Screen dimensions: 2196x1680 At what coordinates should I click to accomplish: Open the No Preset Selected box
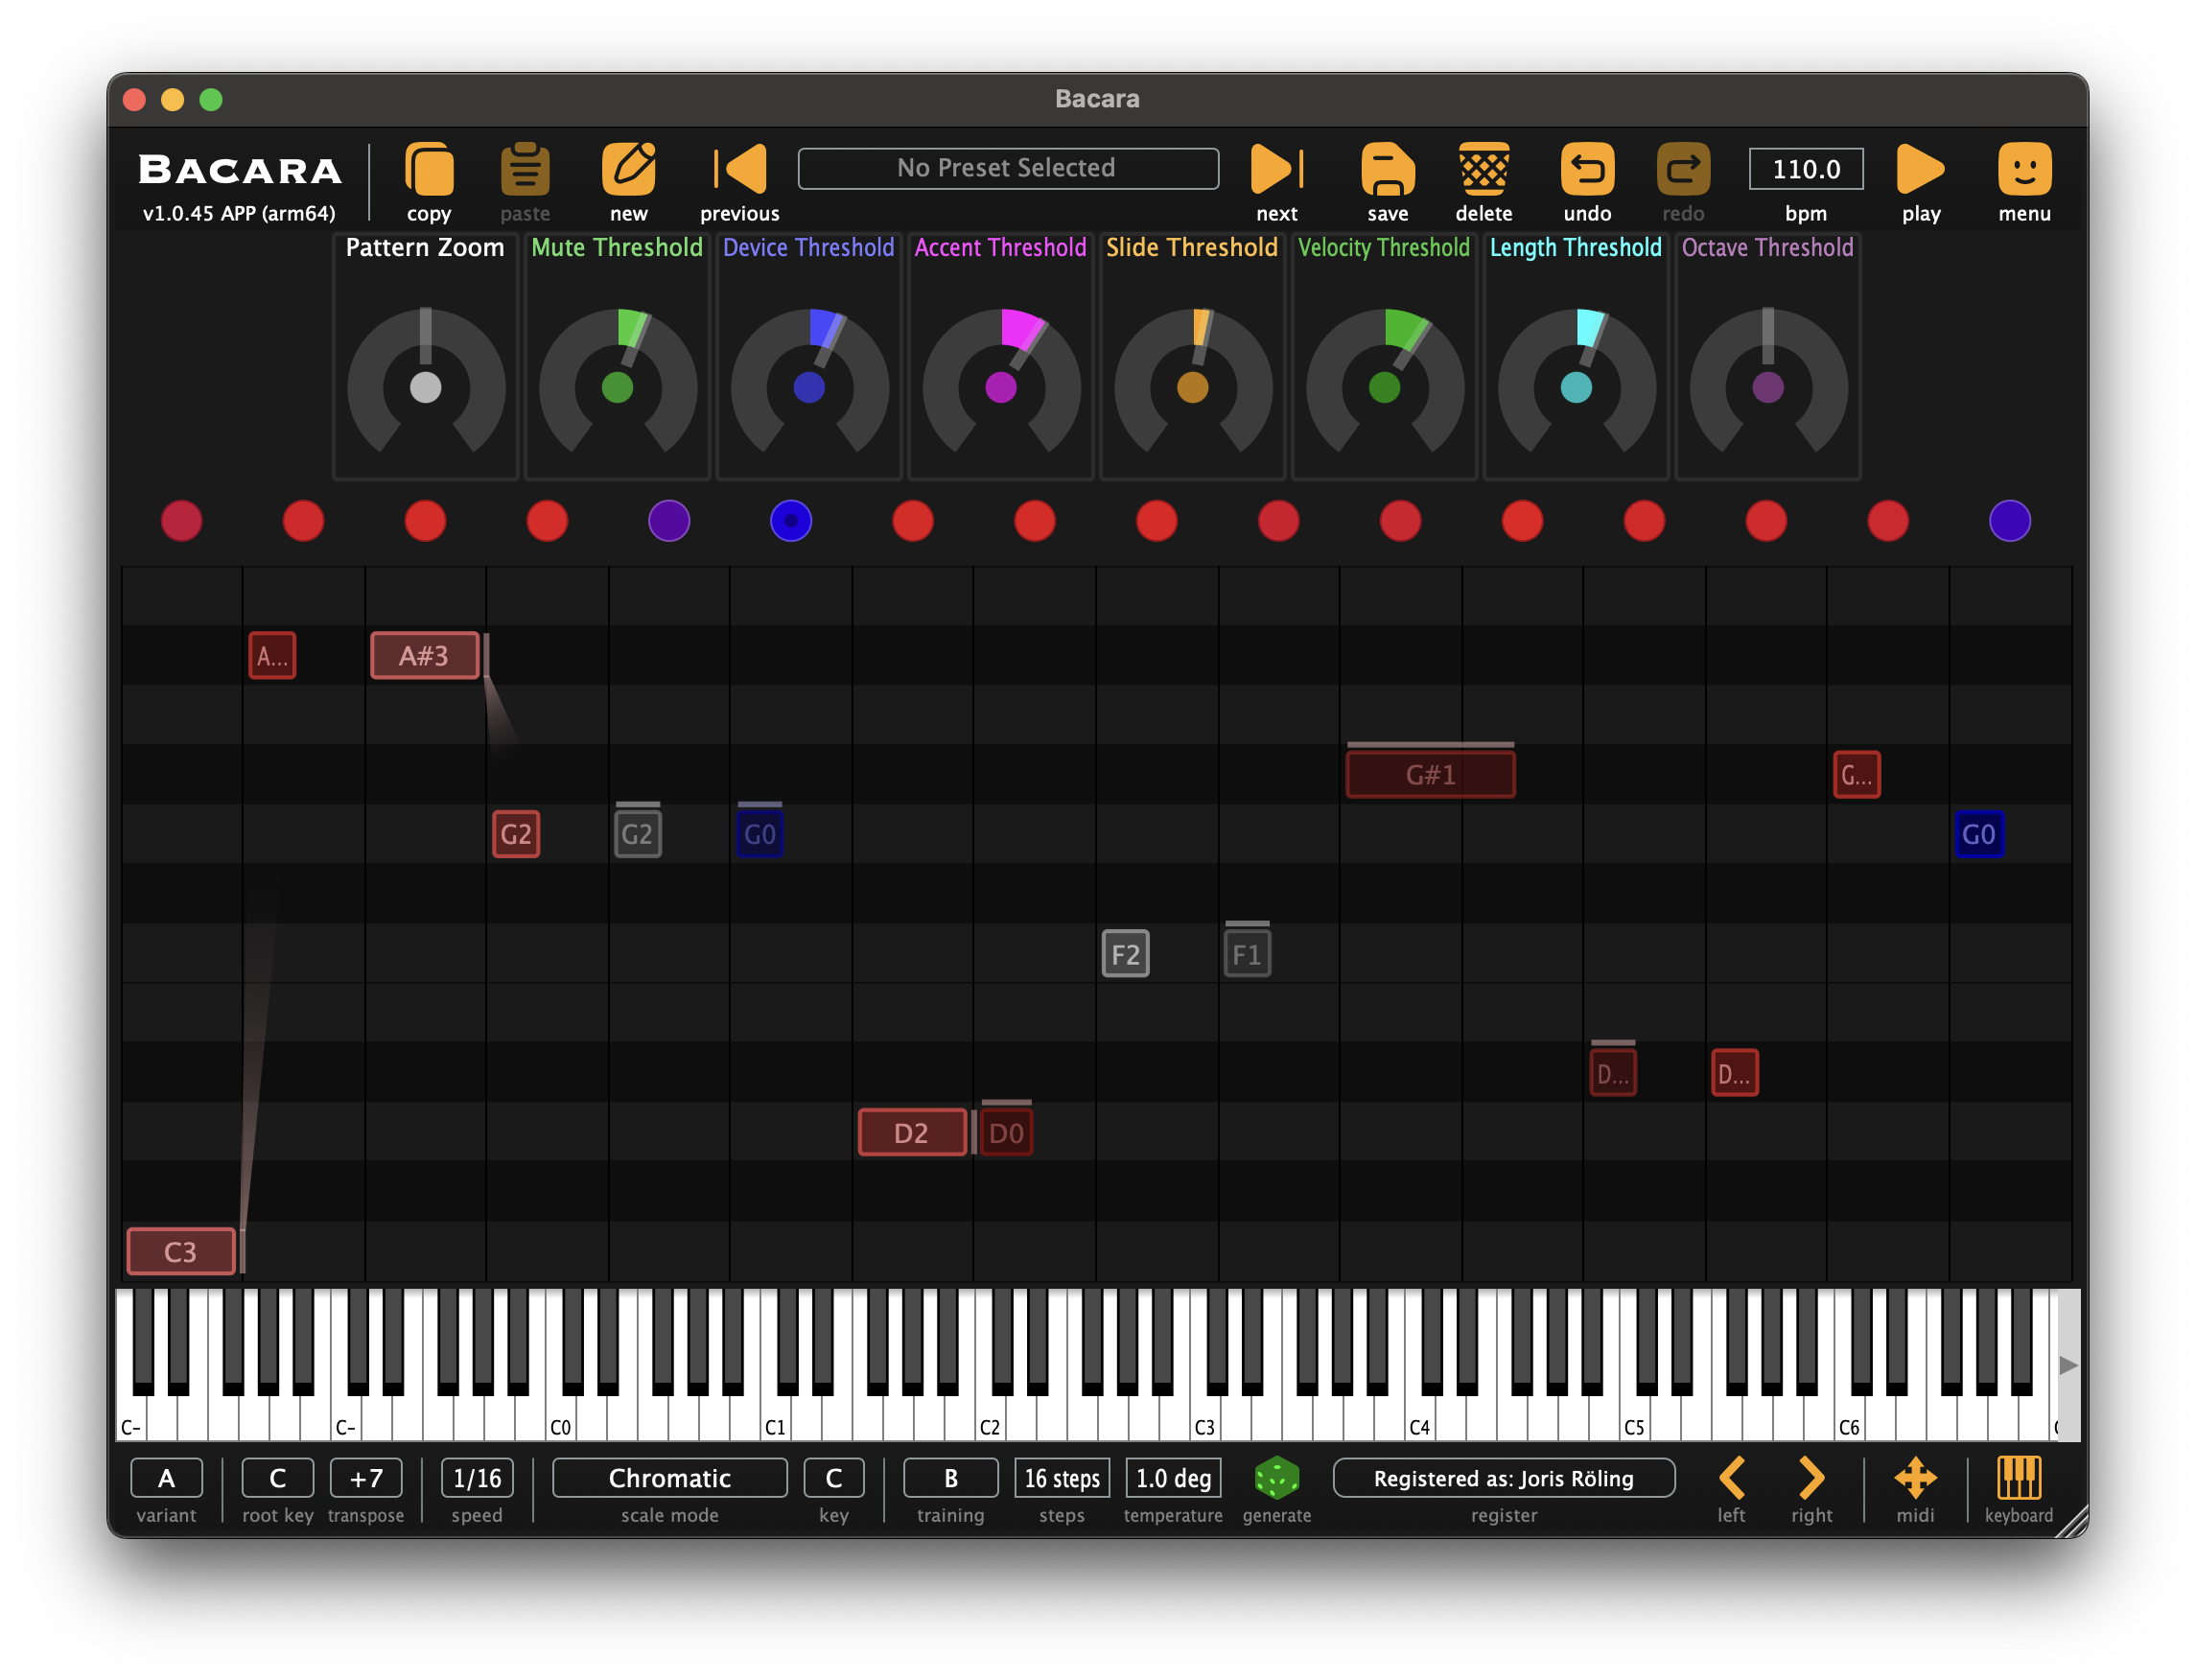pyautogui.click(x=1007, y=168)
